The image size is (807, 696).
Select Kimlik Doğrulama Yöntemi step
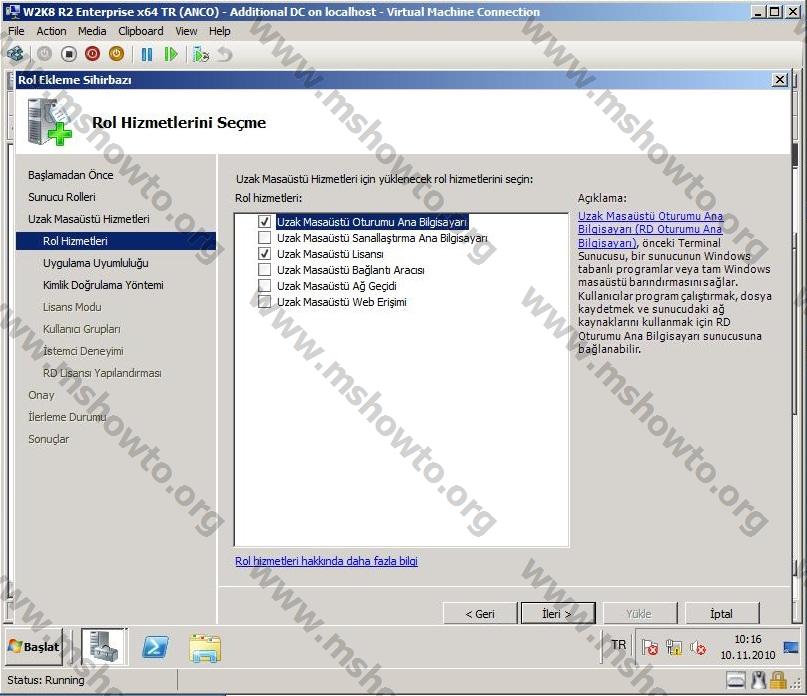coord(103,285)
